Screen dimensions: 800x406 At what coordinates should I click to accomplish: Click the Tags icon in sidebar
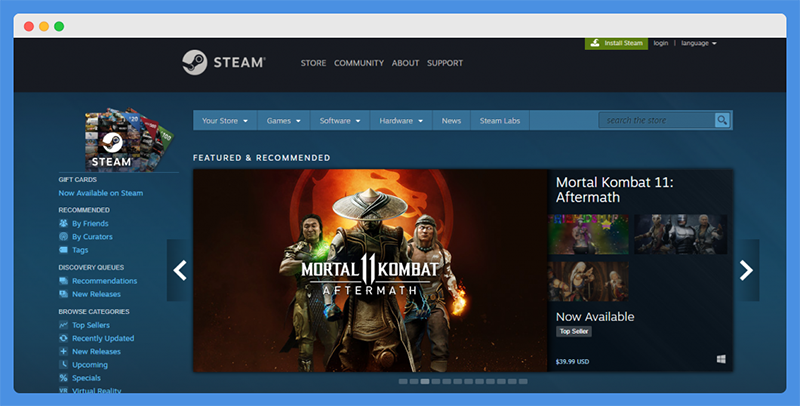[63, 250]
